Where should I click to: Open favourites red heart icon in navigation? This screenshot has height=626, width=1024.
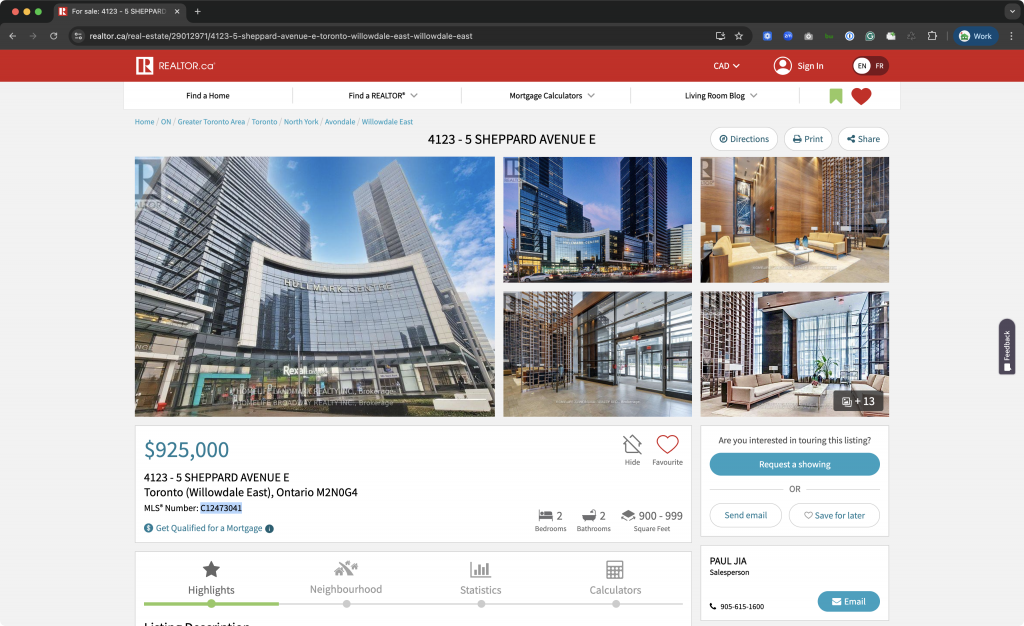tap(861, 96)
